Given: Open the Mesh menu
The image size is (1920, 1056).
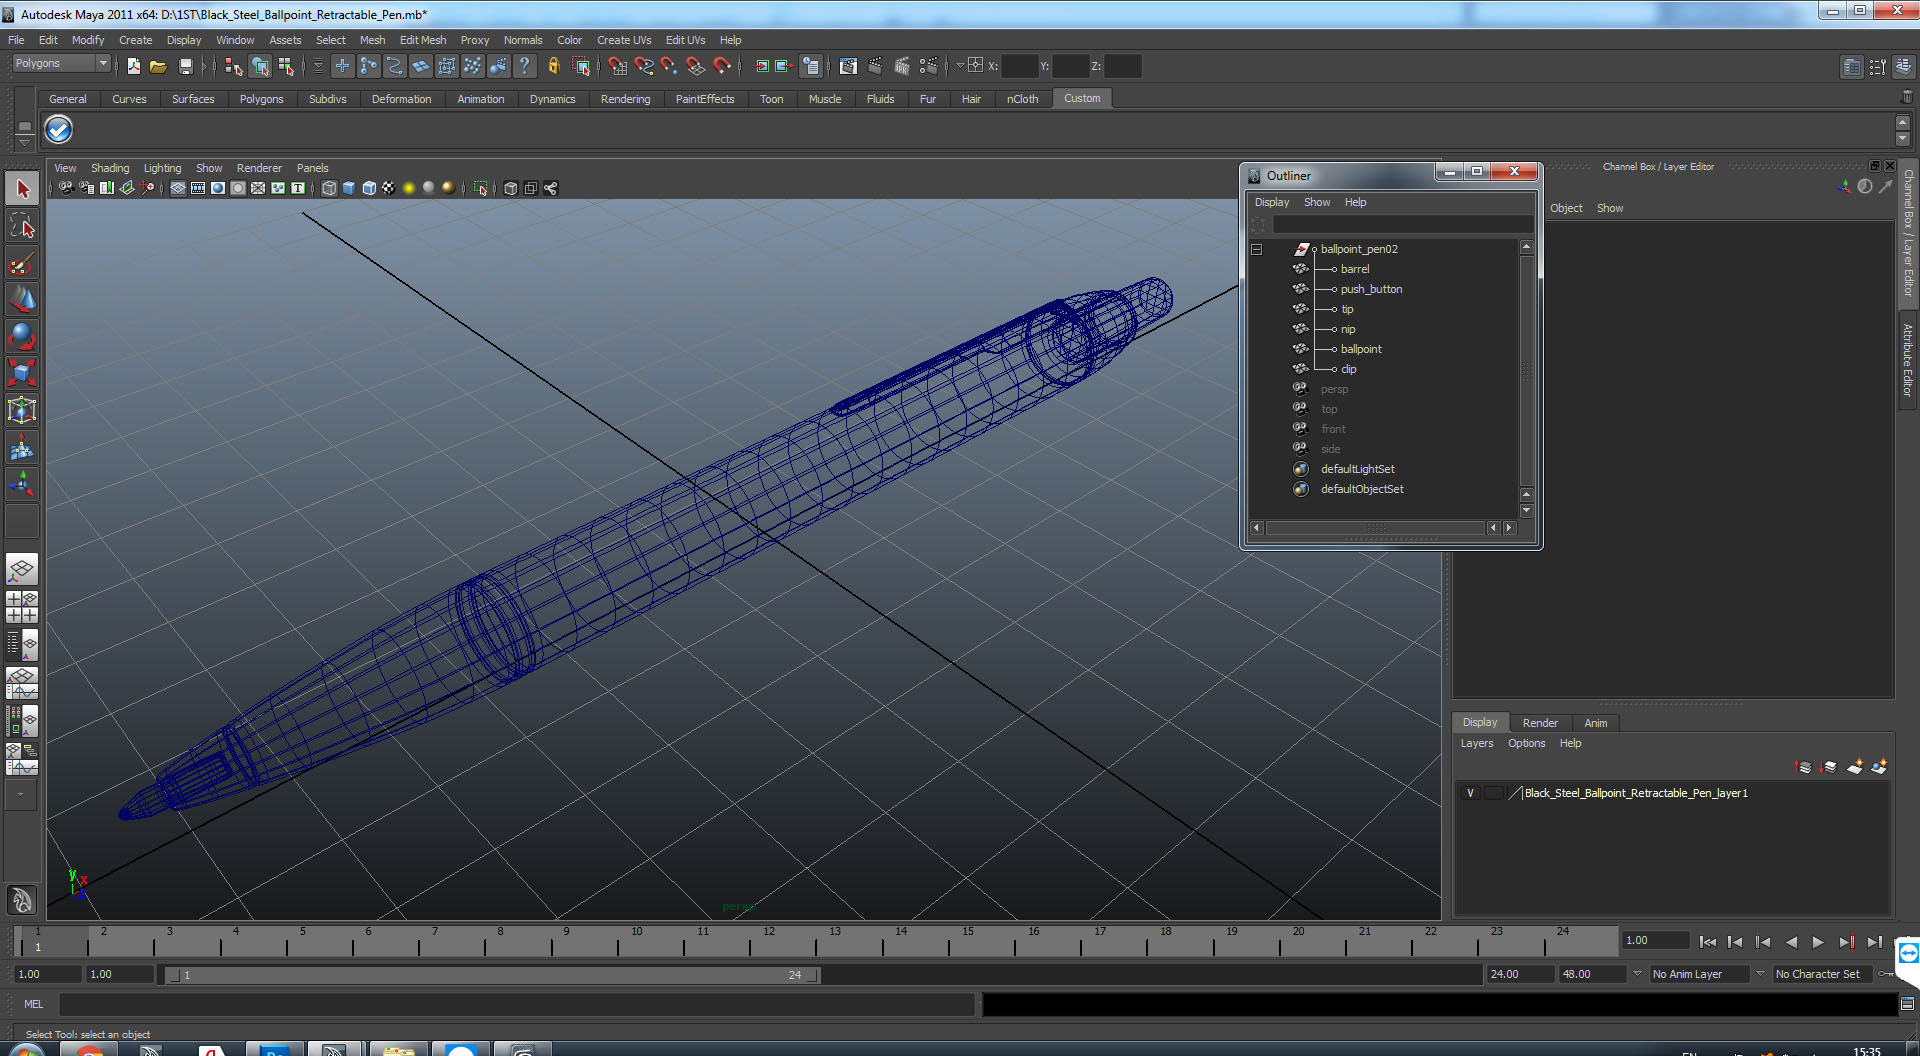Looking at the screenshot, I should [x=372, y=40].
